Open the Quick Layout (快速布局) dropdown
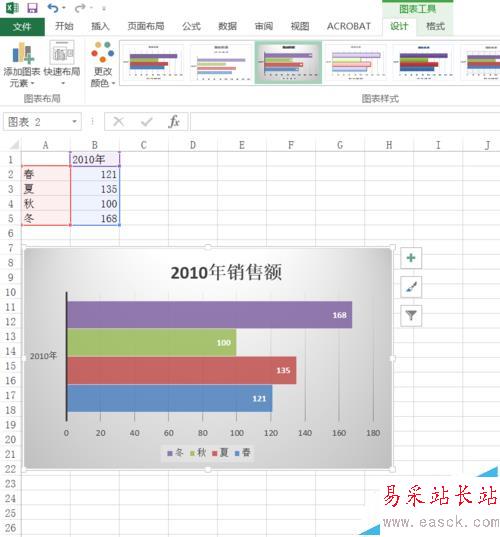The width and height of the screenshot is (500, 537). (62, 64)
